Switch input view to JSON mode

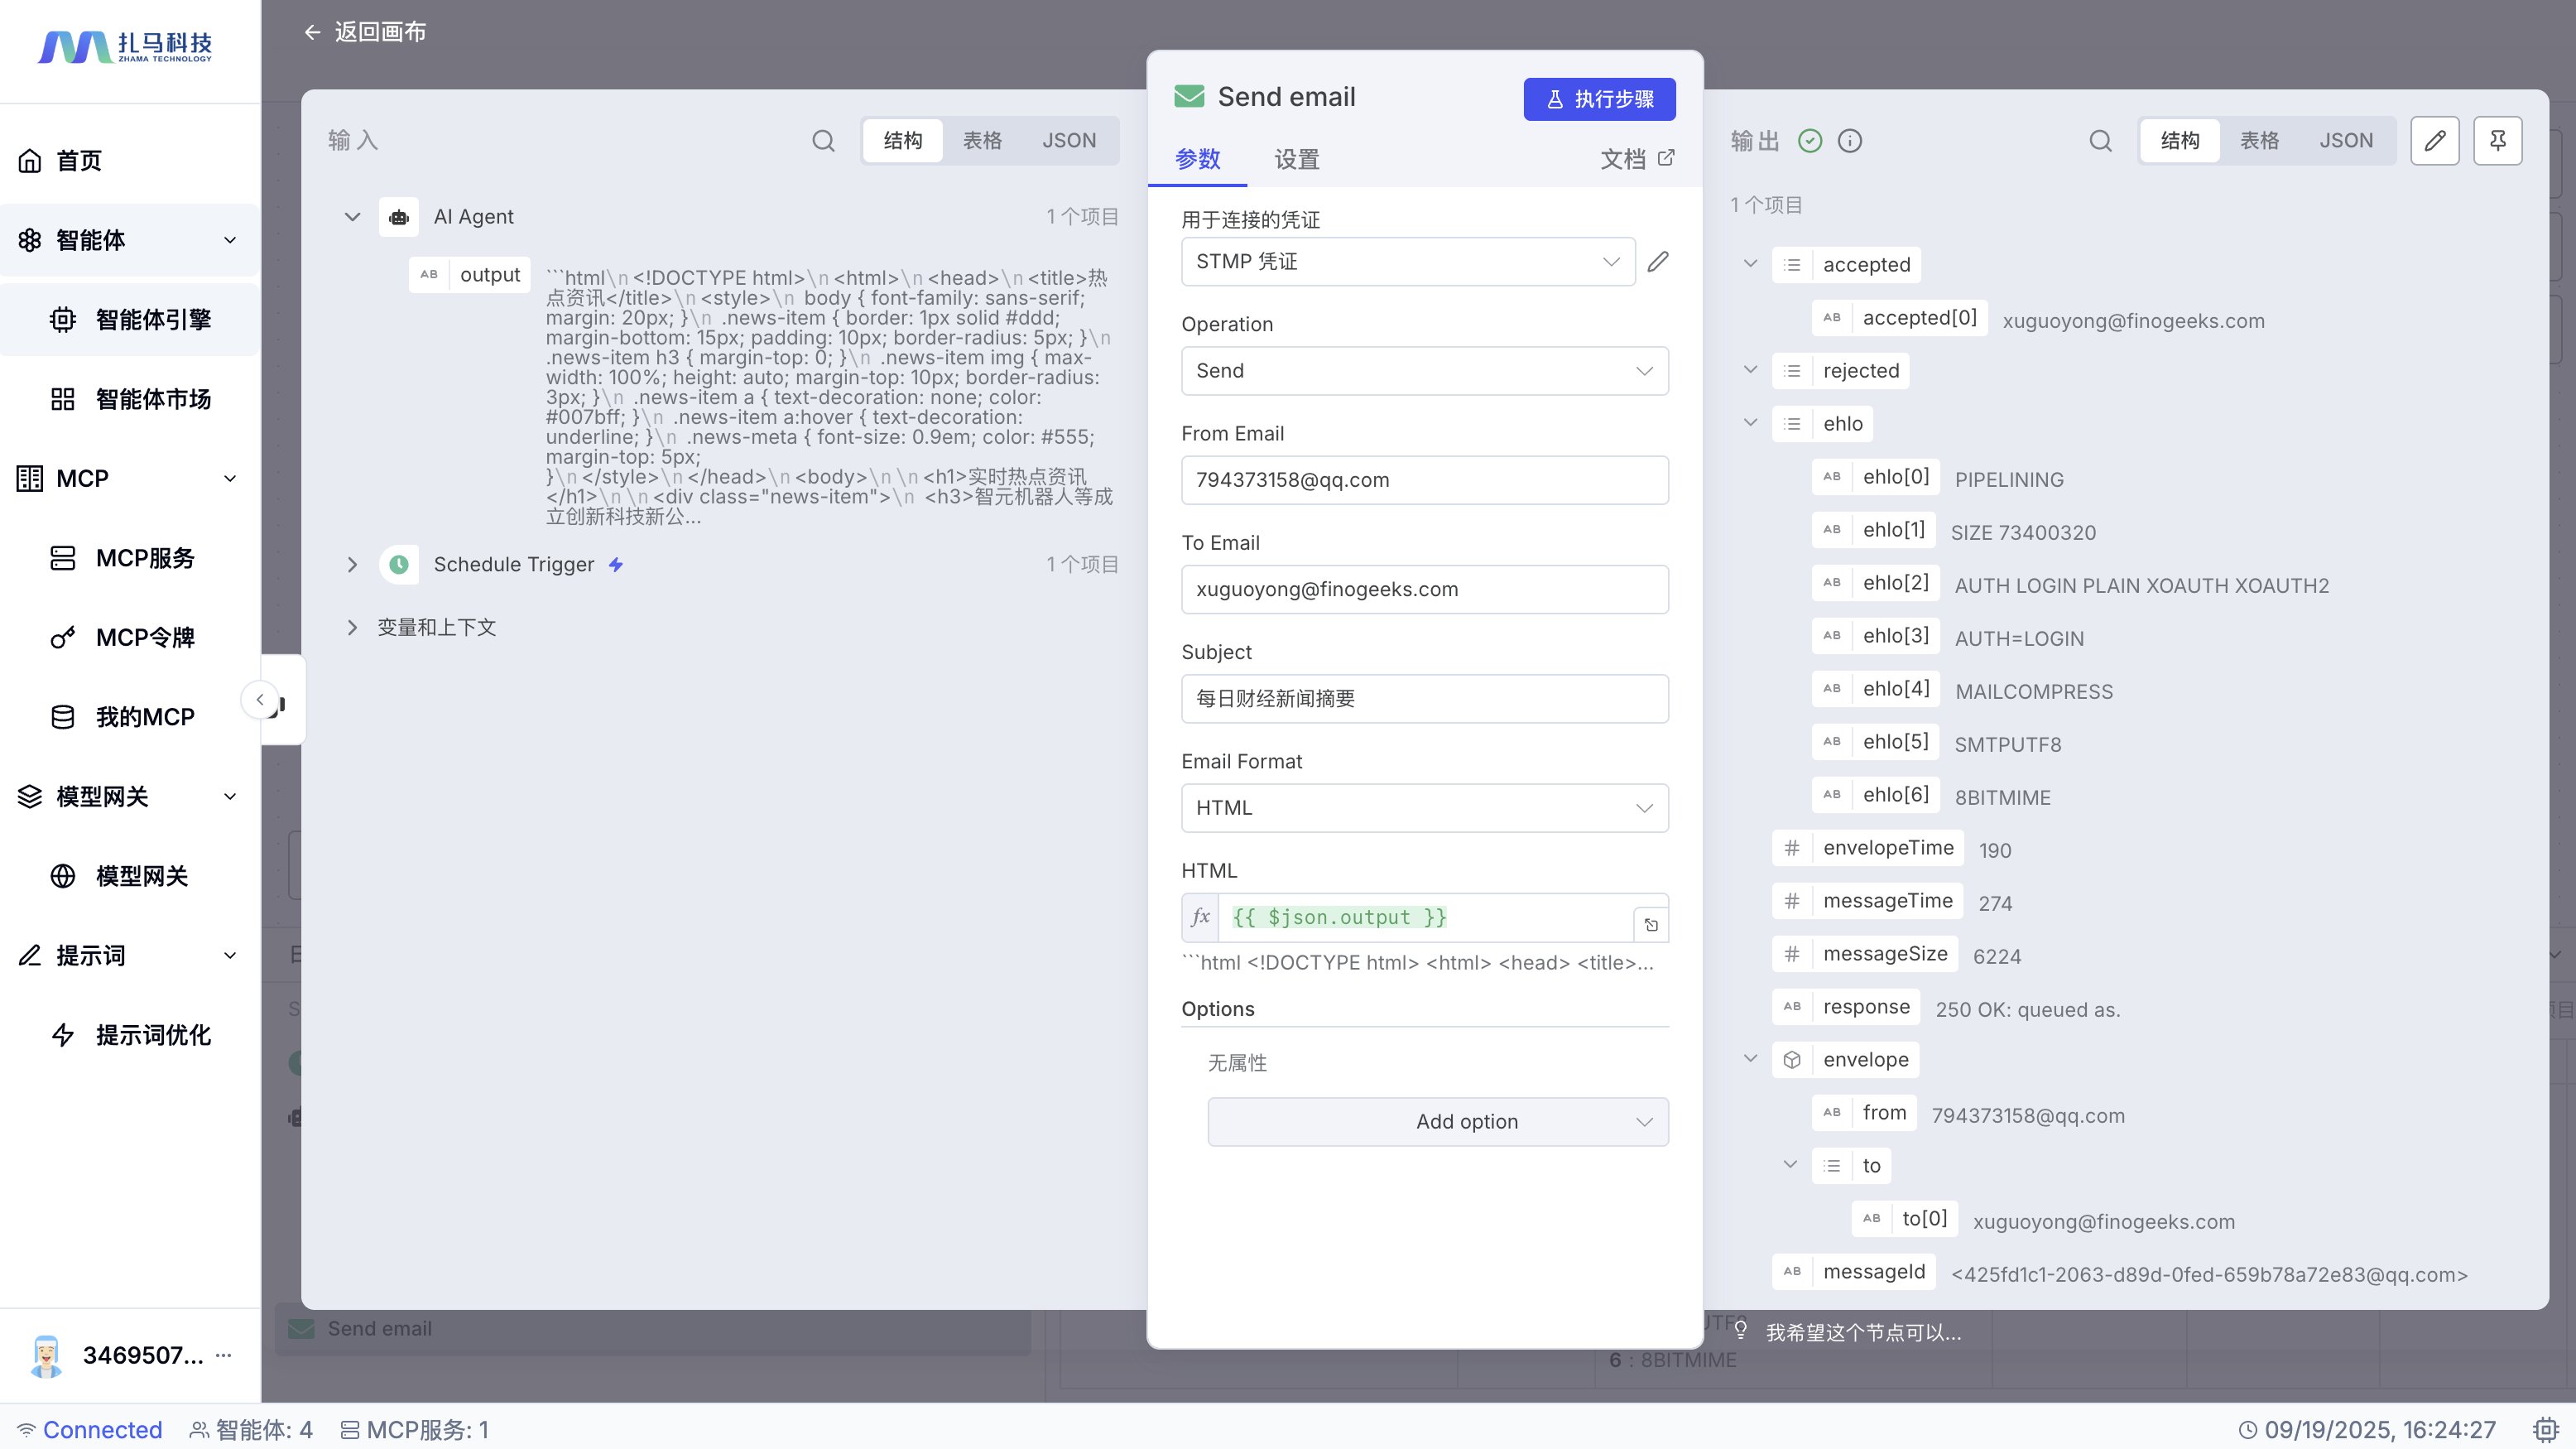[1069, 141]
